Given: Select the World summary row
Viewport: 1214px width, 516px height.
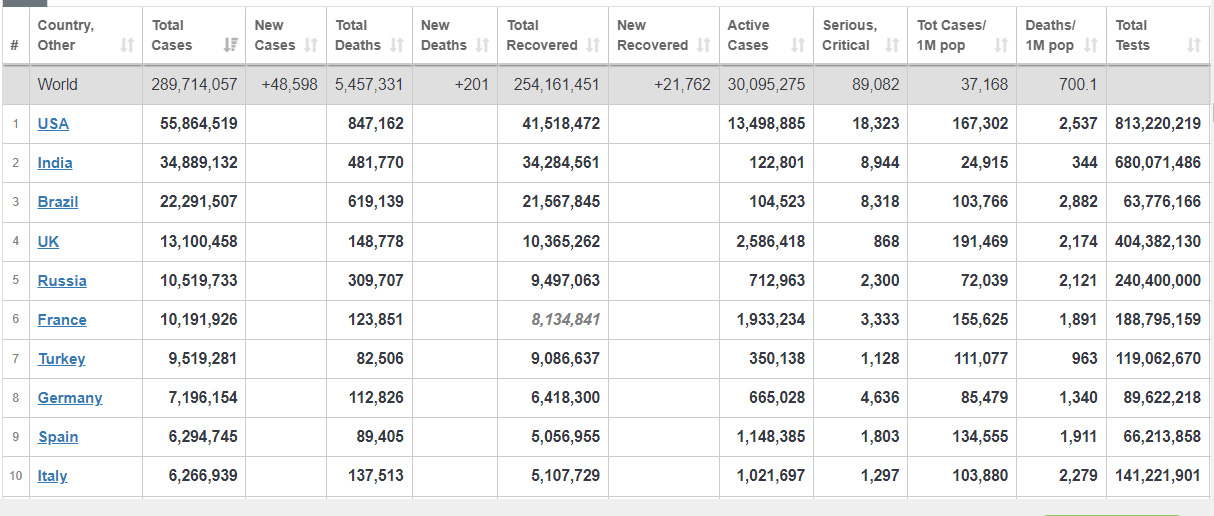Looking at the screenshot, I should 606,85.
